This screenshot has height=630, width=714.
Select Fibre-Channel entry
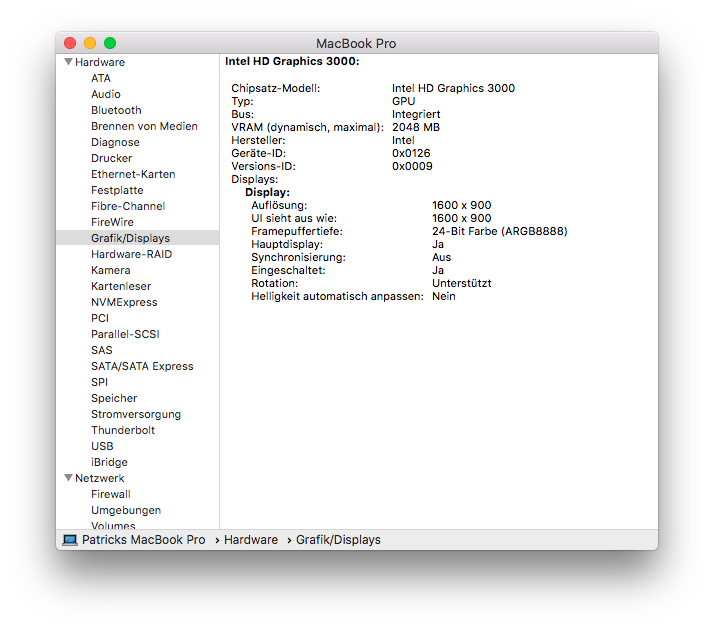(x=128, y=206)
